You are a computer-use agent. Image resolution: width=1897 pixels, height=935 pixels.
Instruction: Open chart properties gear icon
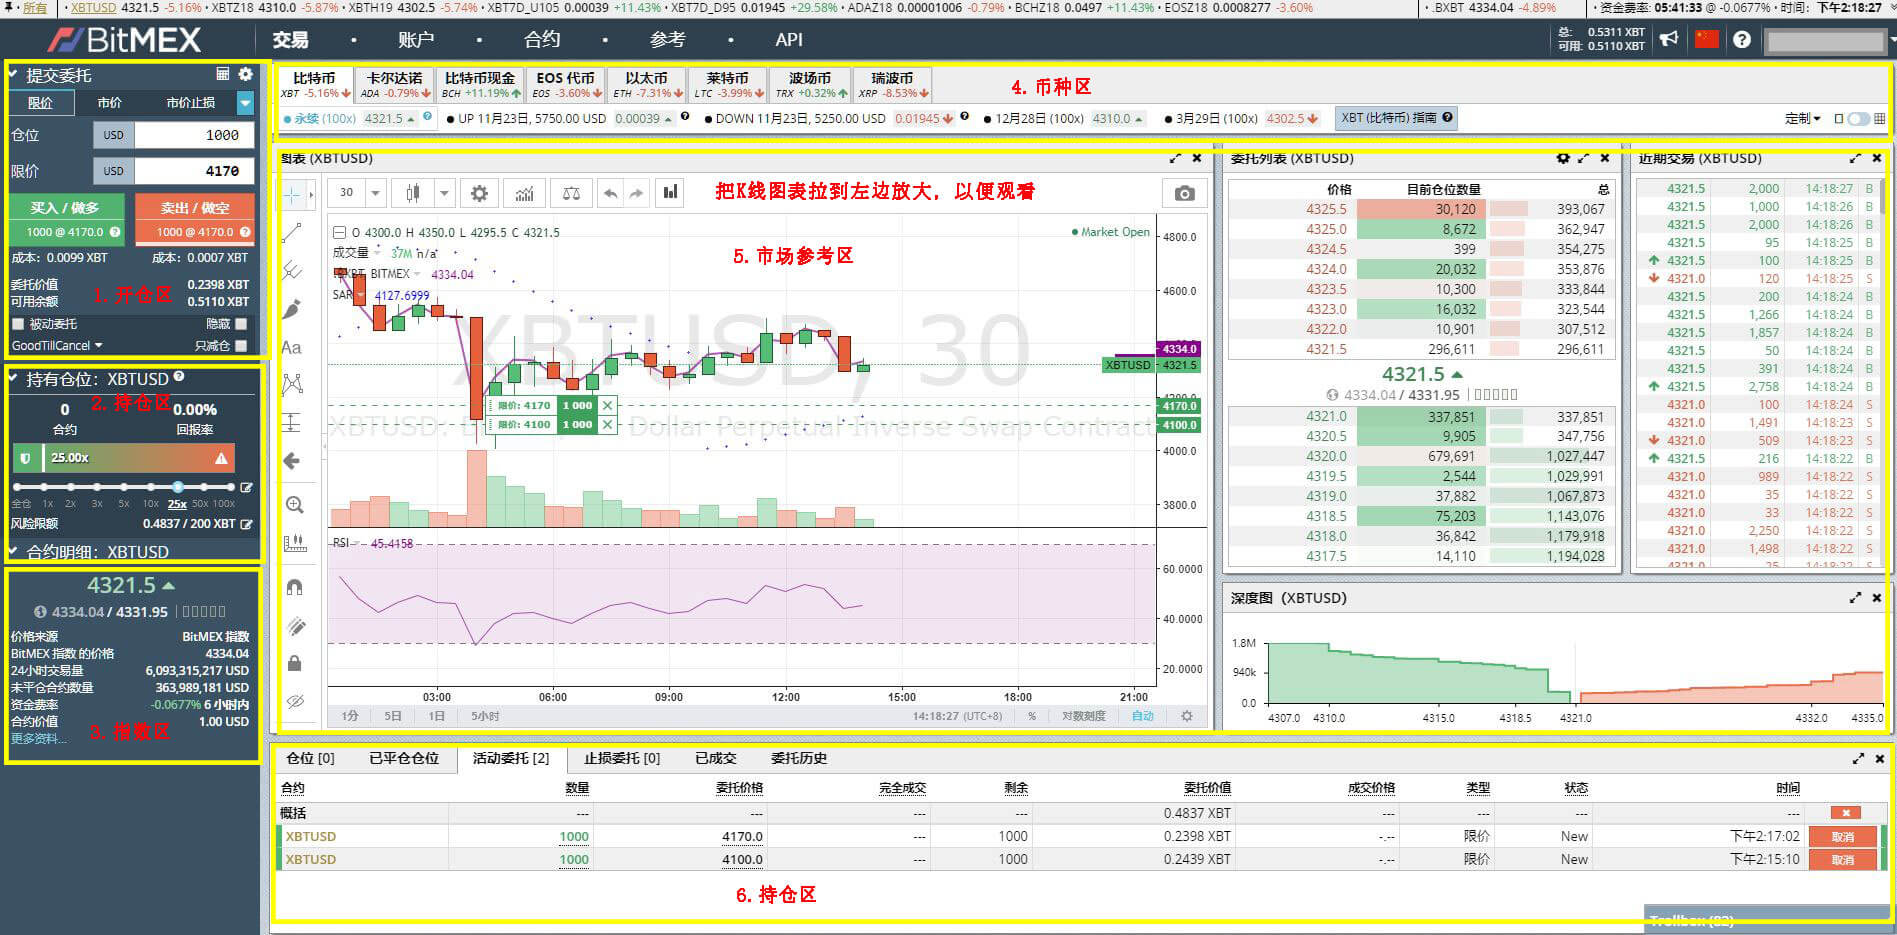pyautogui.click(x=480, y=193)
